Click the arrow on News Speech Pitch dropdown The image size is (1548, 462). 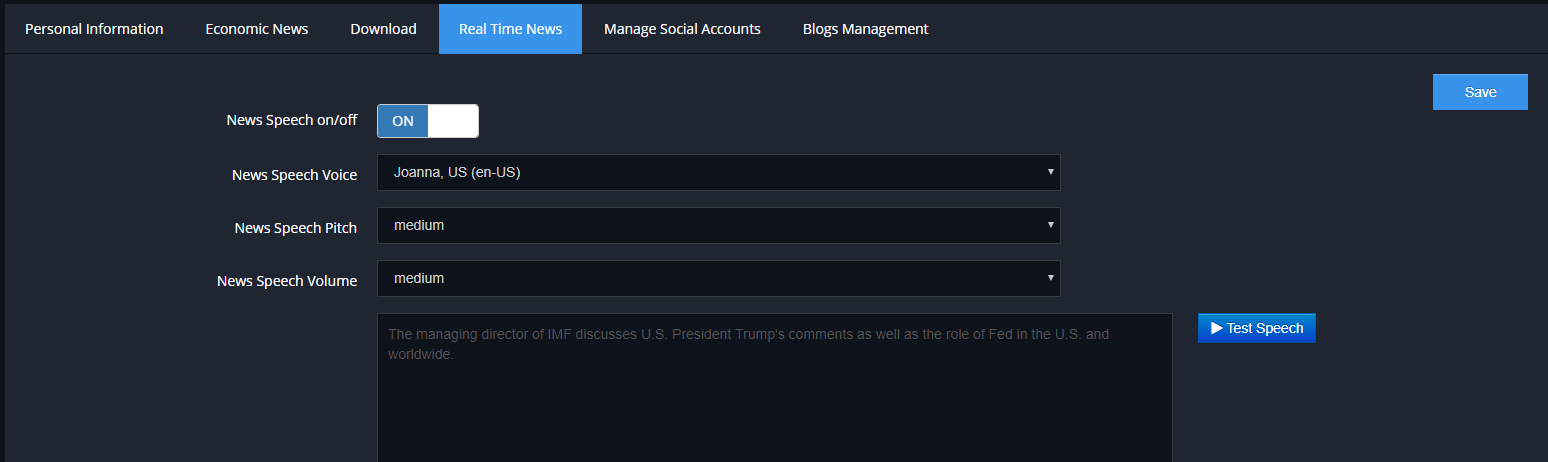point(1050,225)
